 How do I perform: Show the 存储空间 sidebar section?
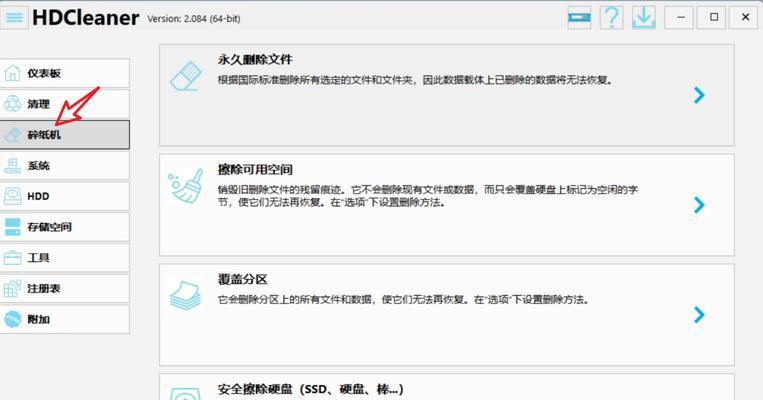pos(64,227)
